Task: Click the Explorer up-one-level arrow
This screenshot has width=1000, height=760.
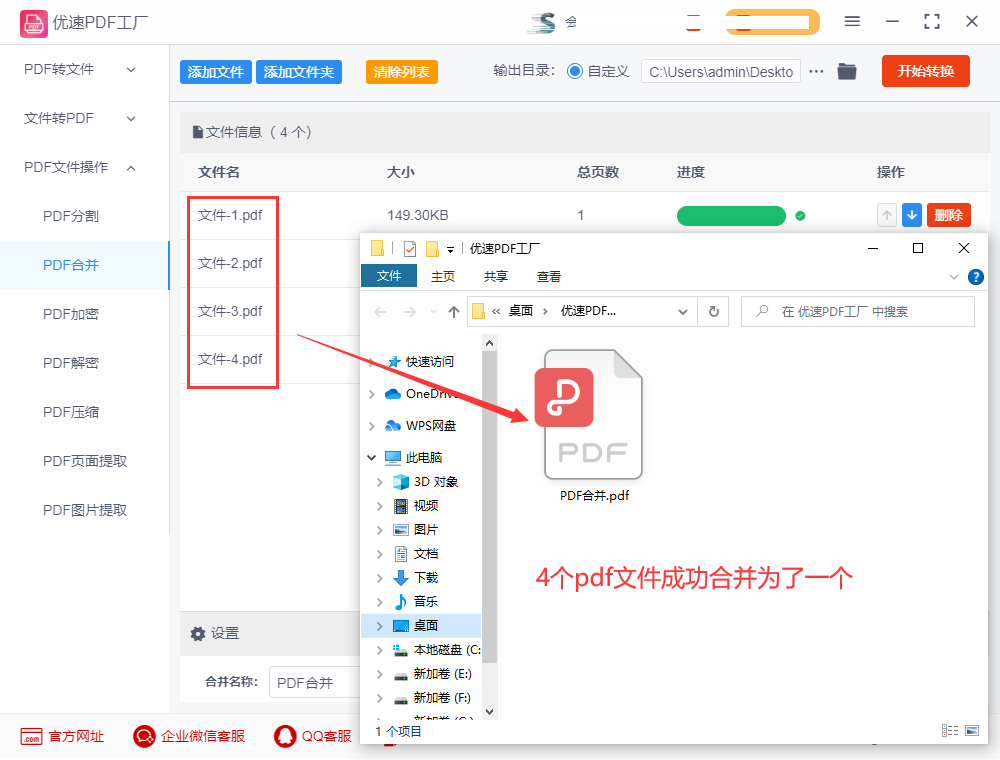Action: click(x=453, y=312)
